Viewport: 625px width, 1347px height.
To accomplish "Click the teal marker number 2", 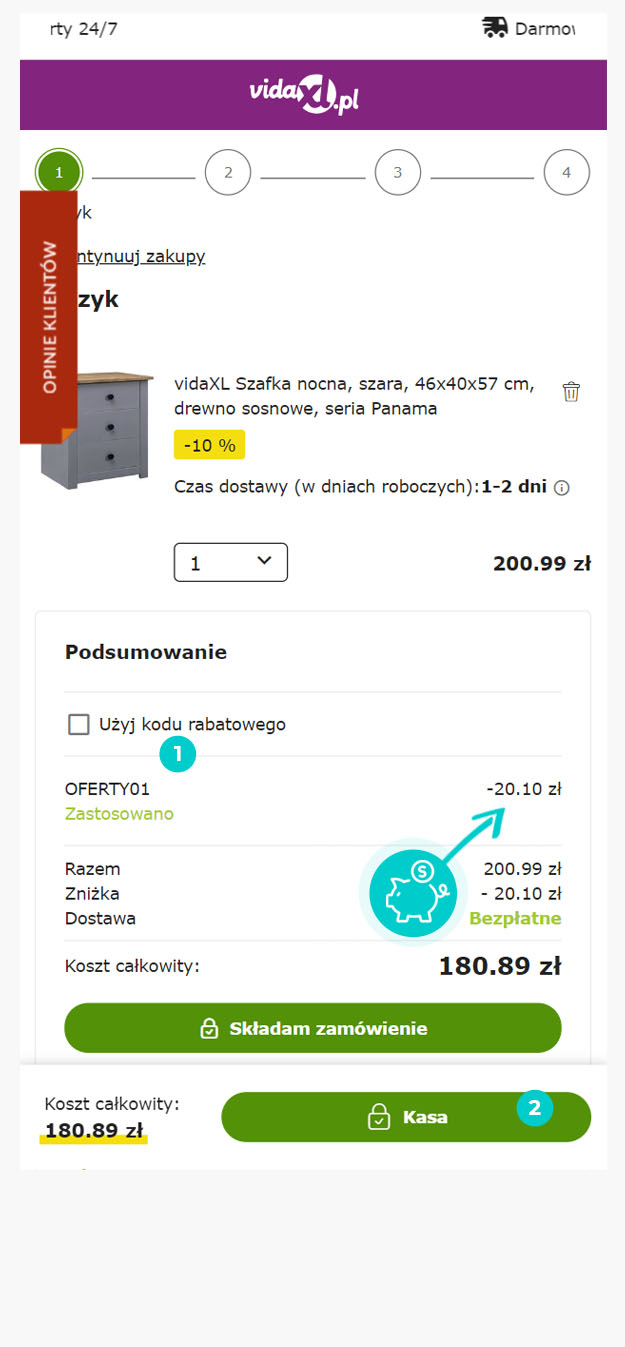I will pos(535,1108).
